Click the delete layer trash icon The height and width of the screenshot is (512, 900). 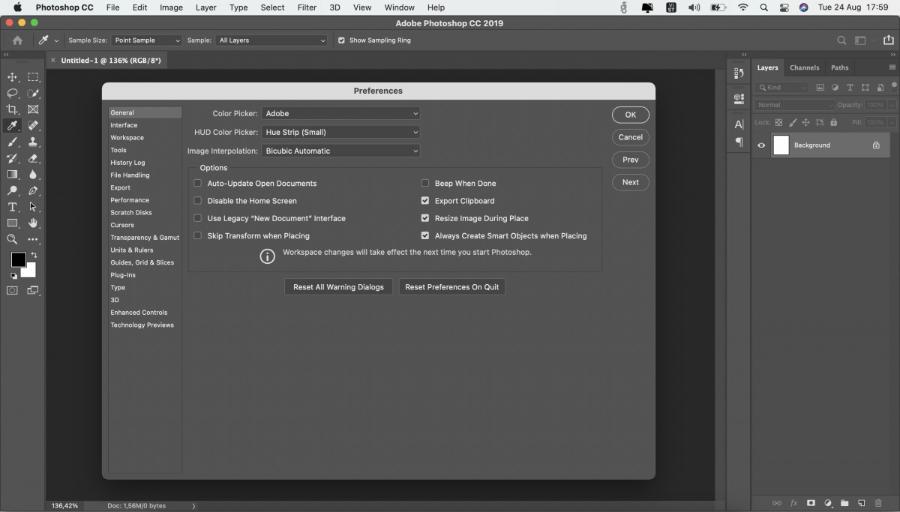[878, 502]
